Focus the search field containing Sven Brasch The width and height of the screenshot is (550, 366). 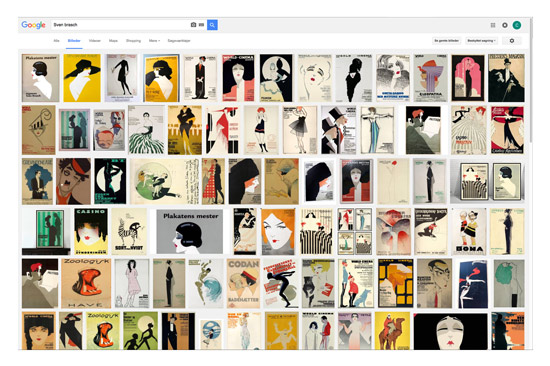click(x=119, y=25)
